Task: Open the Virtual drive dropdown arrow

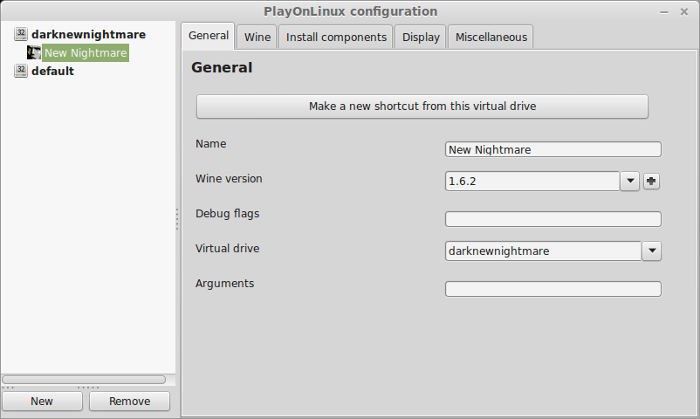Action: (x=652, y=251)
